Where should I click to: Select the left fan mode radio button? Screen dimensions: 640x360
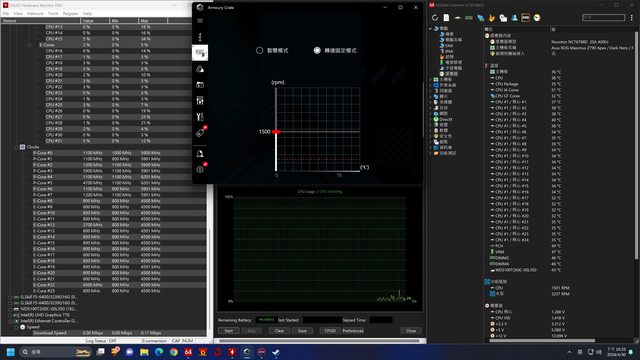click(260, 50)
